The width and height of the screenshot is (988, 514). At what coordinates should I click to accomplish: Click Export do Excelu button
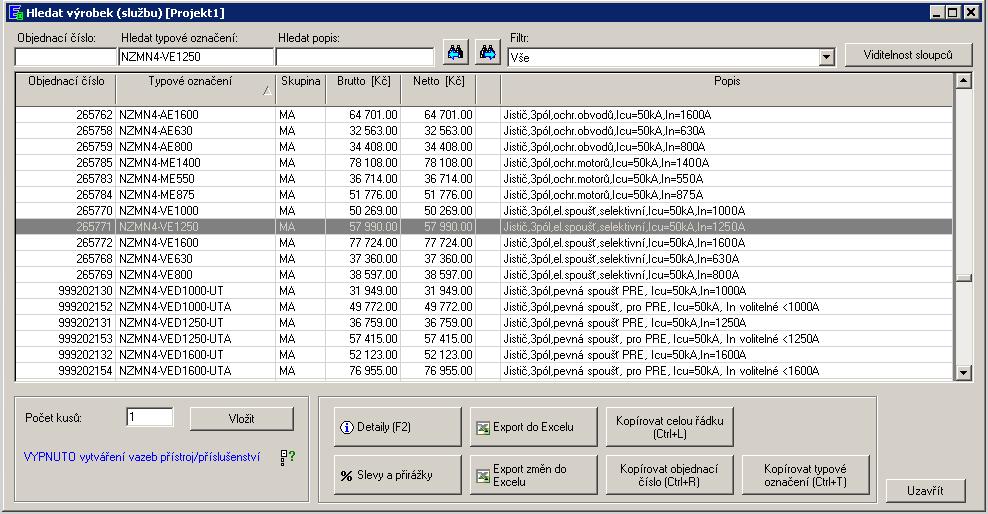533,426
